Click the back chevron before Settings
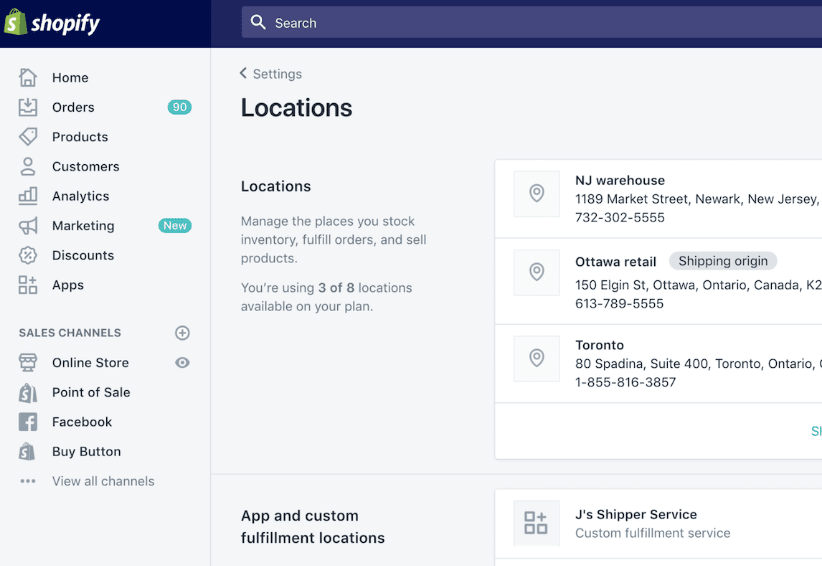The height and width of the screenshot is (566, 822). [x=243, y=73]
